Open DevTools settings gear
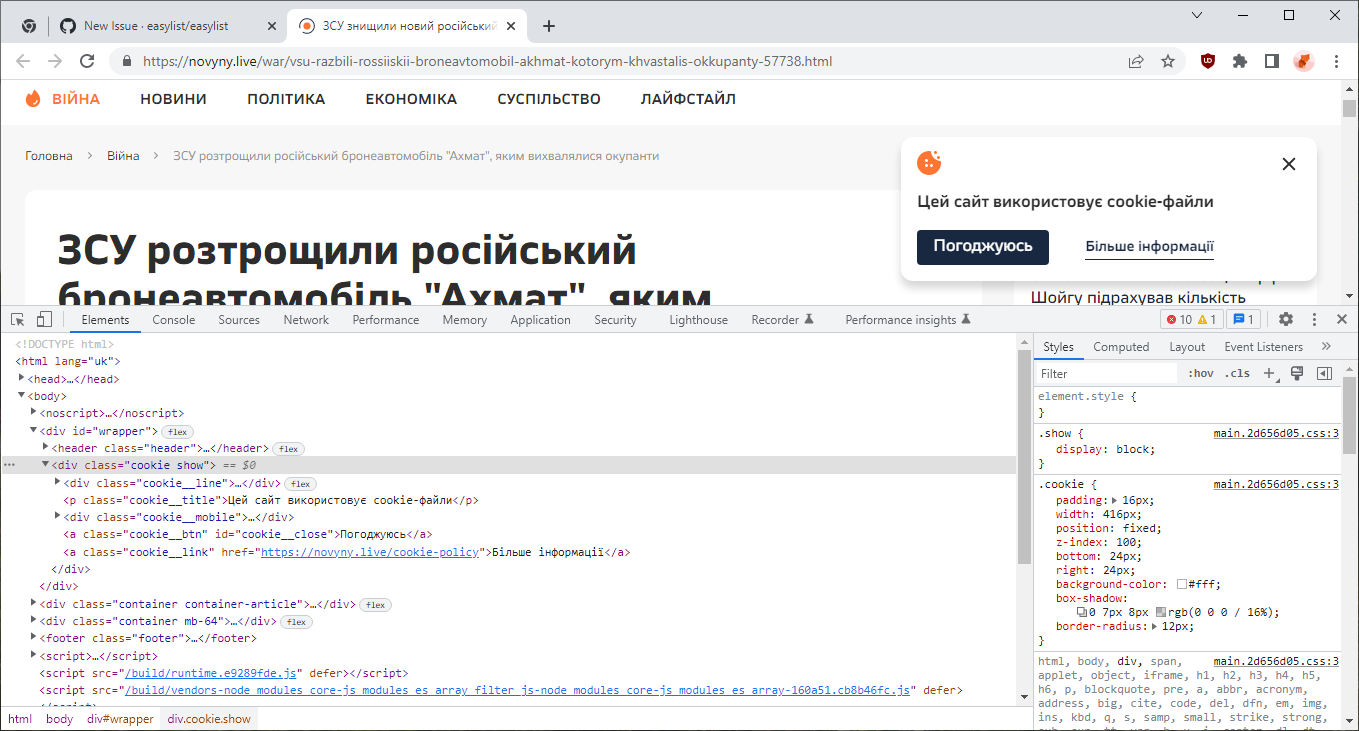This screenshot has height=731, width=1359. click(1286, 318)
